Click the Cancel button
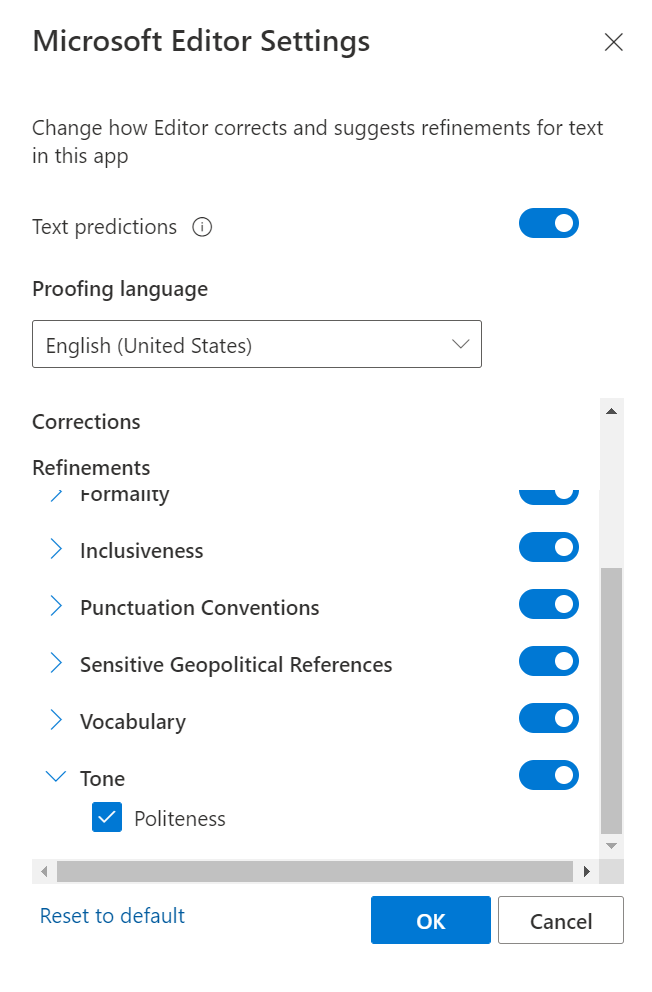The width and height of the screenshot is (652, 992). click(560, 921)
